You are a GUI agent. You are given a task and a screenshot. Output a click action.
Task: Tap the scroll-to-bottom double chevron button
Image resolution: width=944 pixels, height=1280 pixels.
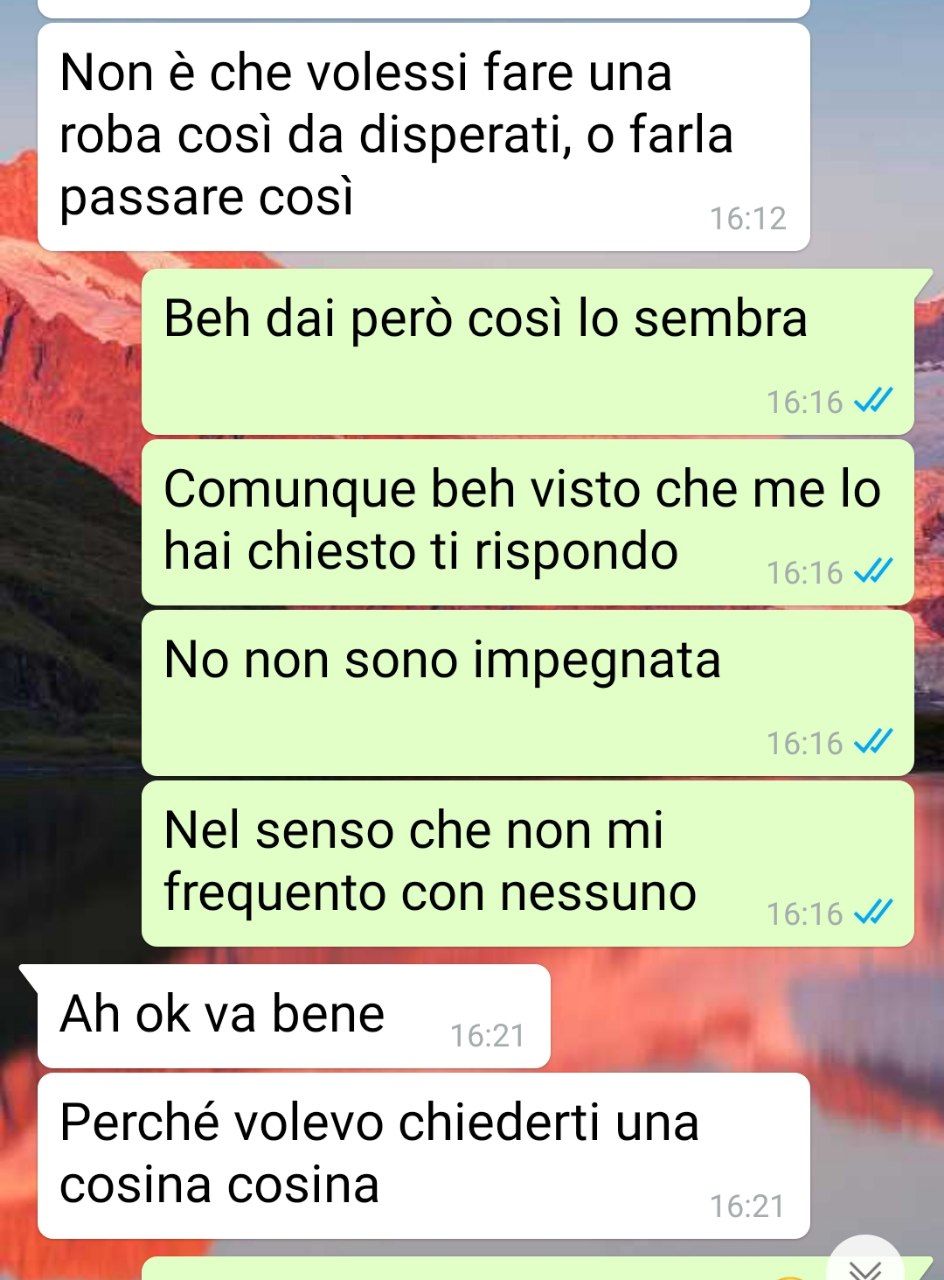(868, 1262)
